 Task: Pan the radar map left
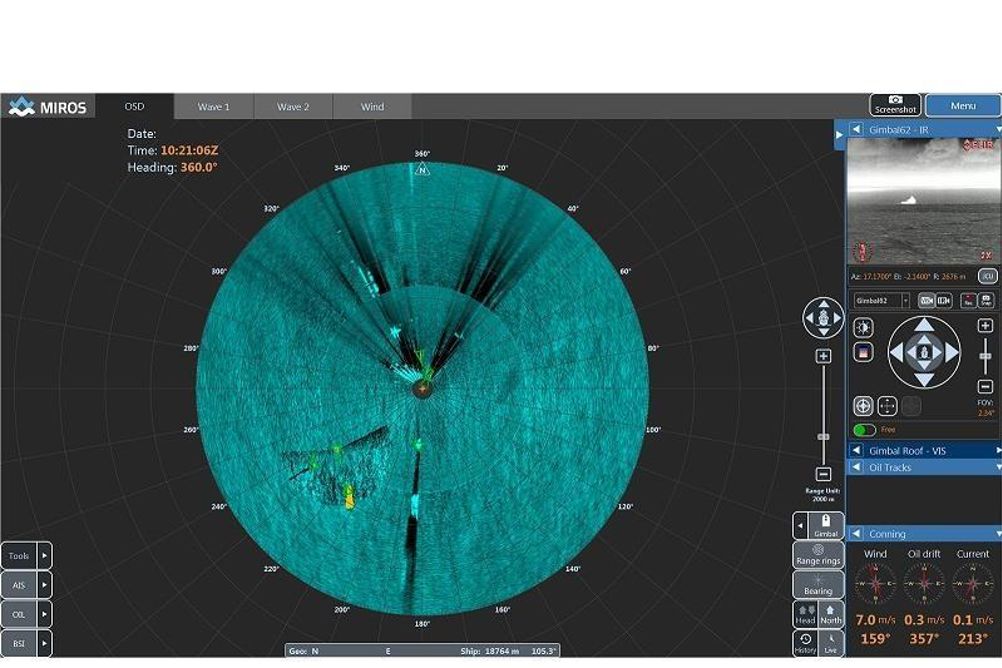(809, 318)
